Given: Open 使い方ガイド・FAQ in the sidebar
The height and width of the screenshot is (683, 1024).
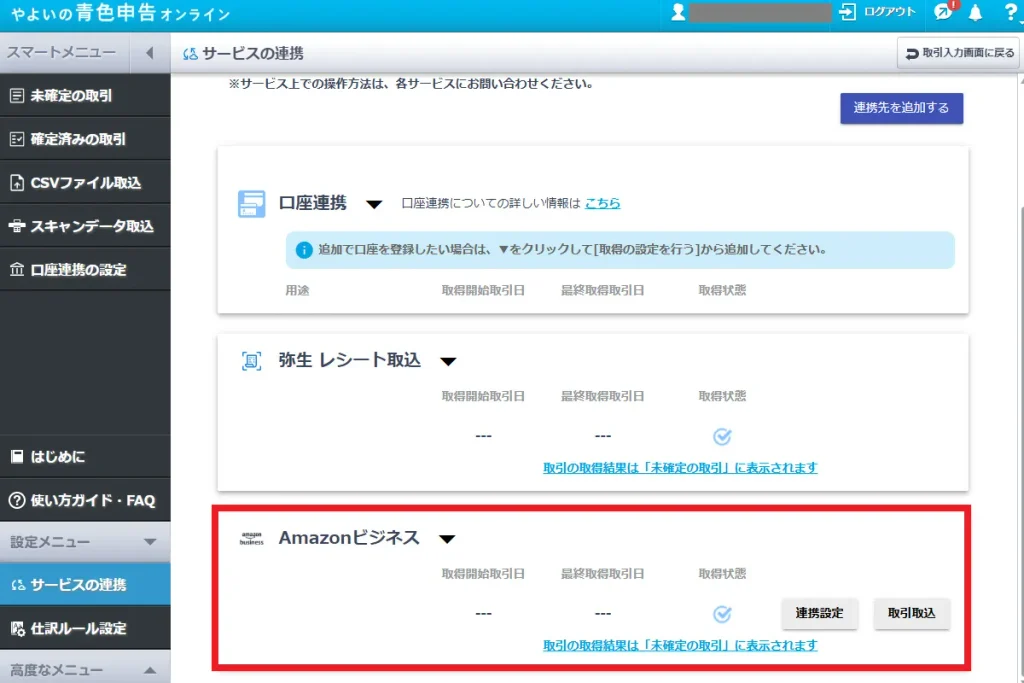Looking at the screenshot, I should tap(85, 500).
